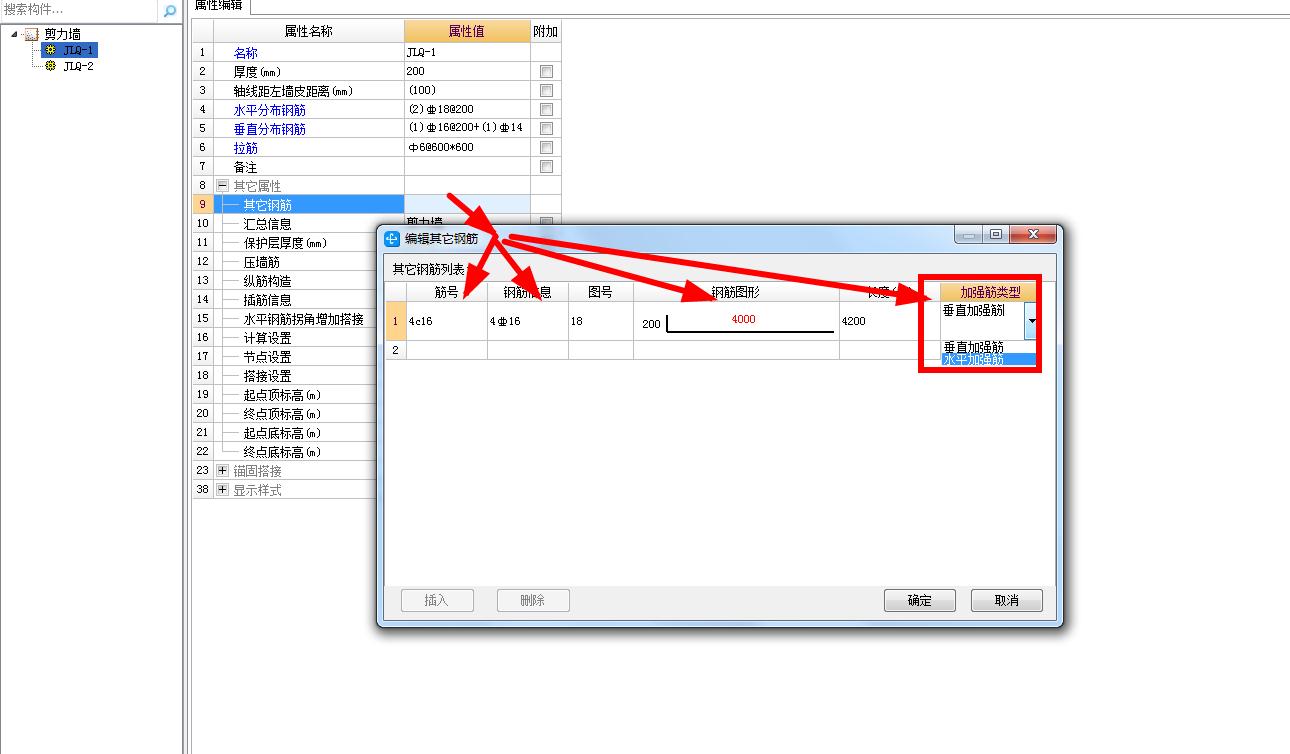The width and height of the screenshot is (1290, 754).
Task: Check the 附加 box for 拉筋
Action: click(546, 147)
